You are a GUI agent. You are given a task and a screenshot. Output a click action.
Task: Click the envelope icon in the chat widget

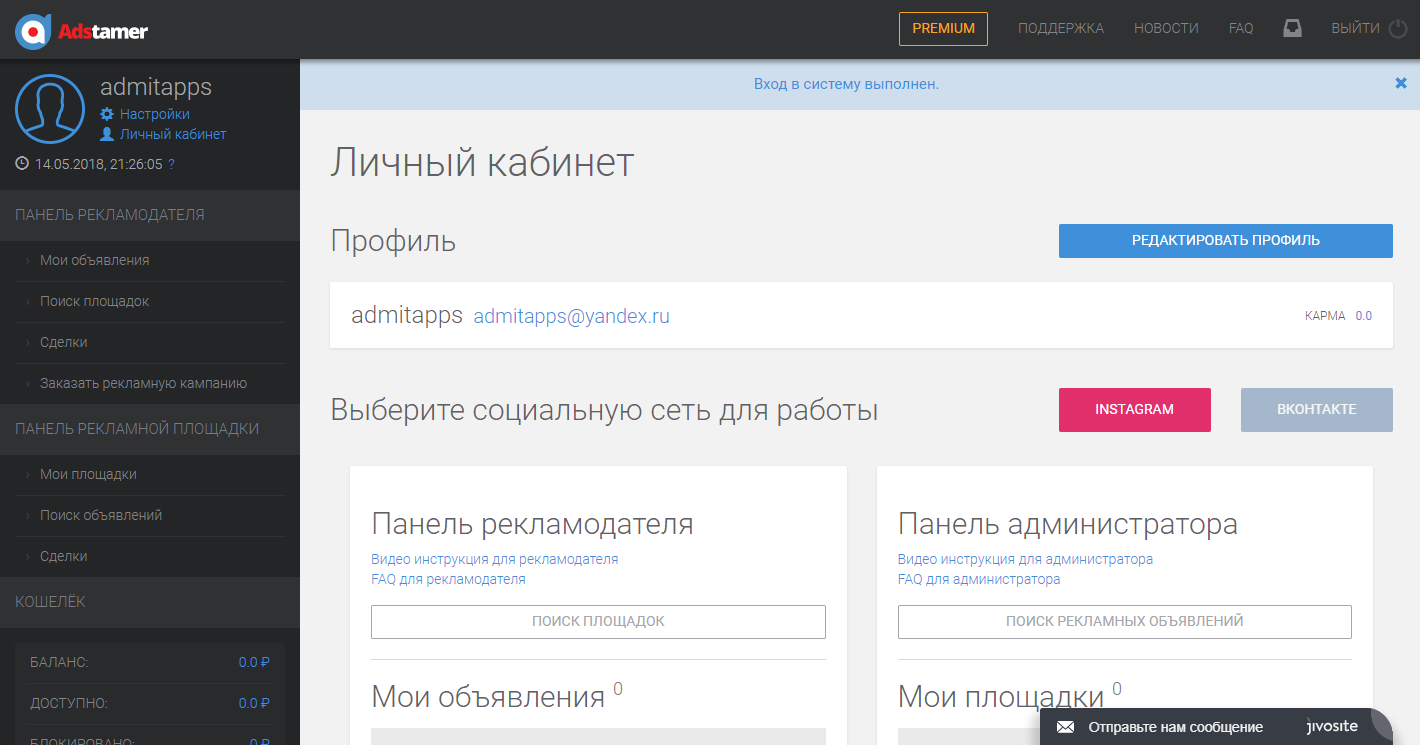tap(1064, 727)
